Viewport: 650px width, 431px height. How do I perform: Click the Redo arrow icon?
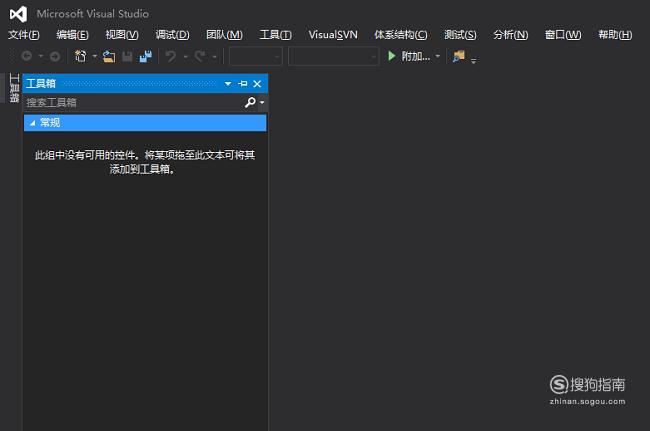pyautogui.click(x=200, y=56)
